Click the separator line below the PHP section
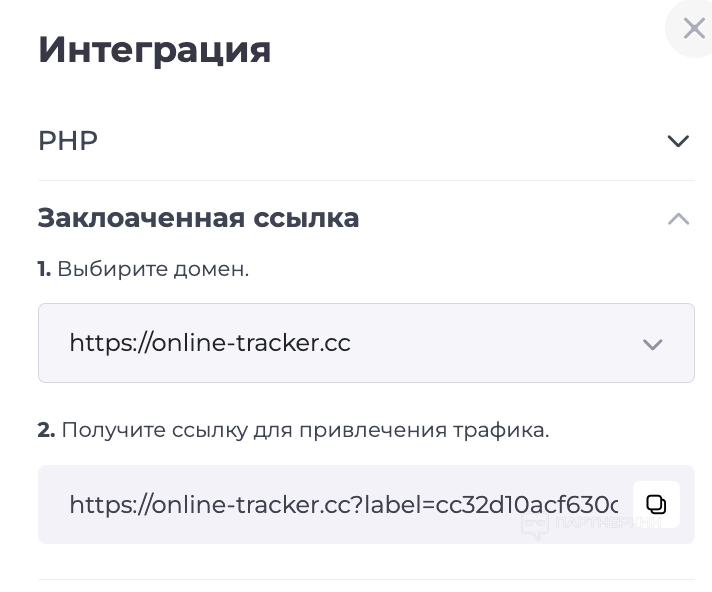Screen dimensions: 712x592 [x=366, y=181]
